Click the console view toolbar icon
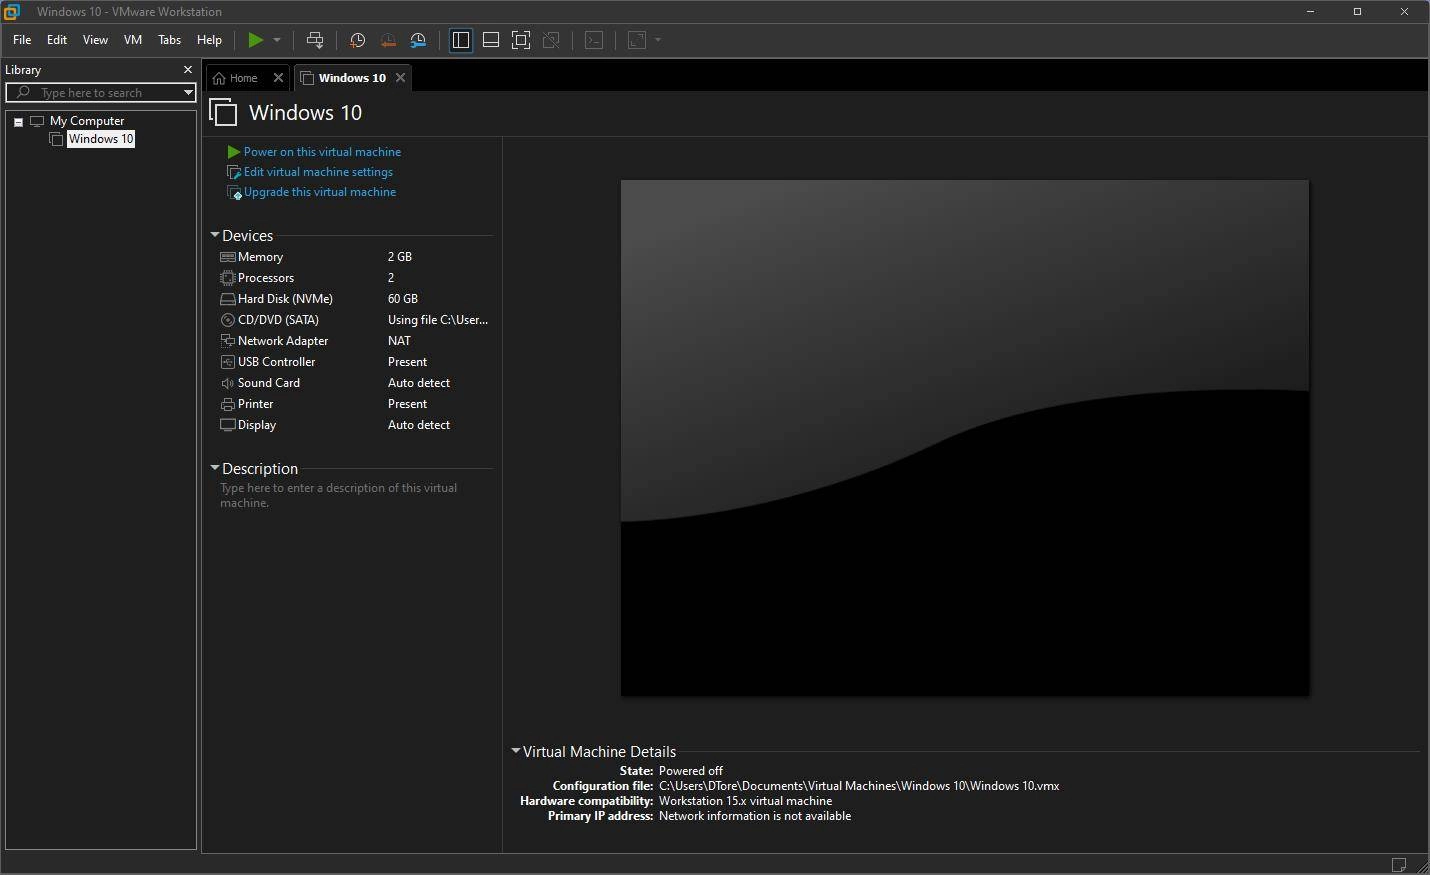 594,40
